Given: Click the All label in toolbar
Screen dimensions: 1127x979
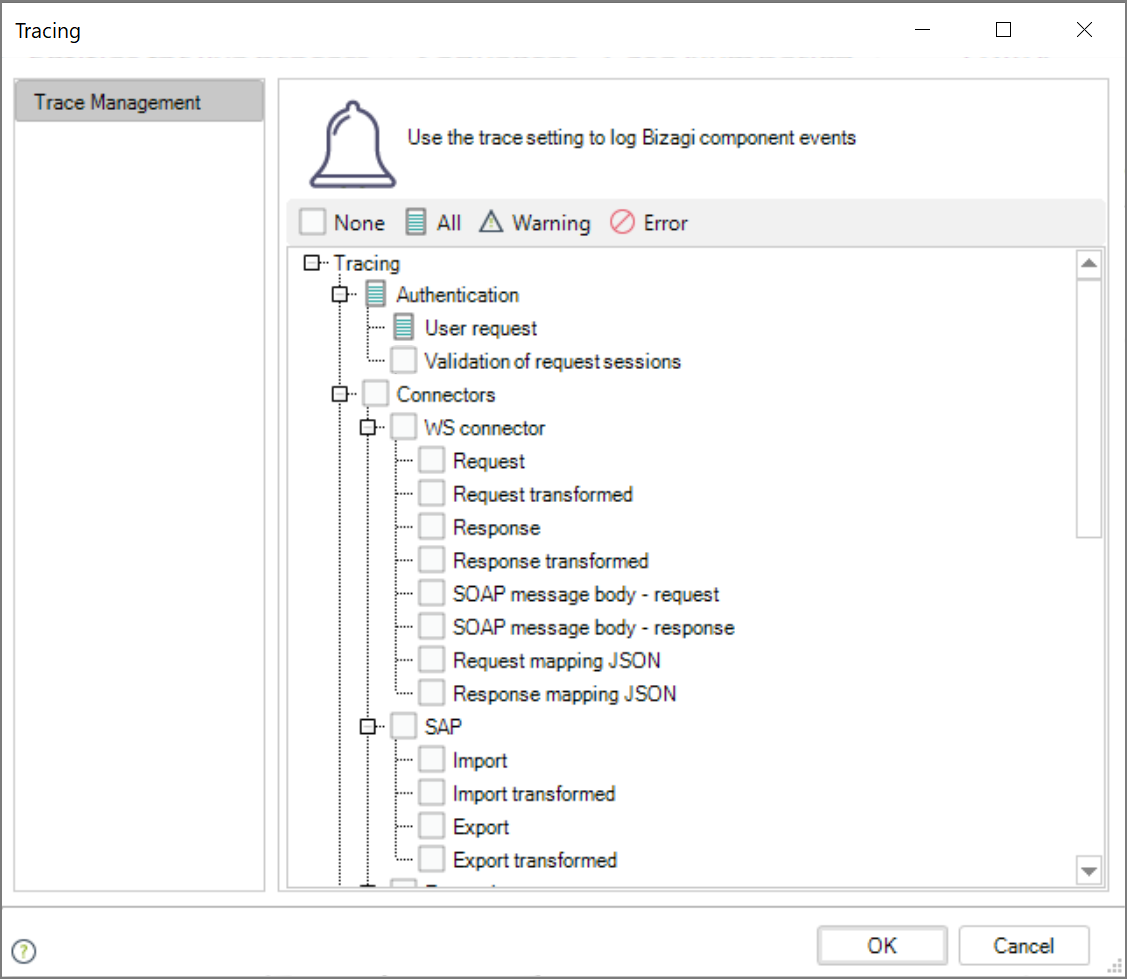Looking at the screenshot, I should tap(448, 223).
